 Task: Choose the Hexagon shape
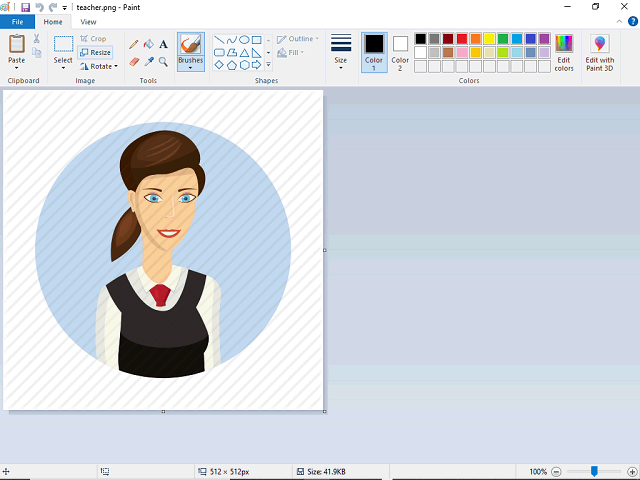[x=244, y=65]
